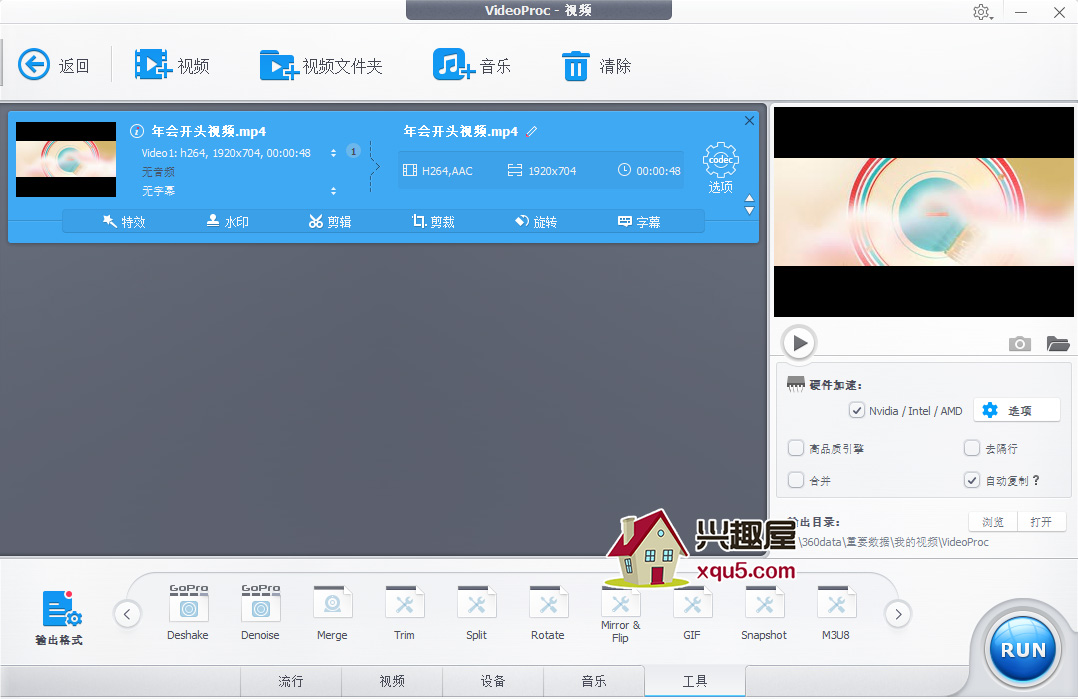Take a snapshot with the camera icon
The height and width of the screenshot is (699, 1078).
(1020, 343)
